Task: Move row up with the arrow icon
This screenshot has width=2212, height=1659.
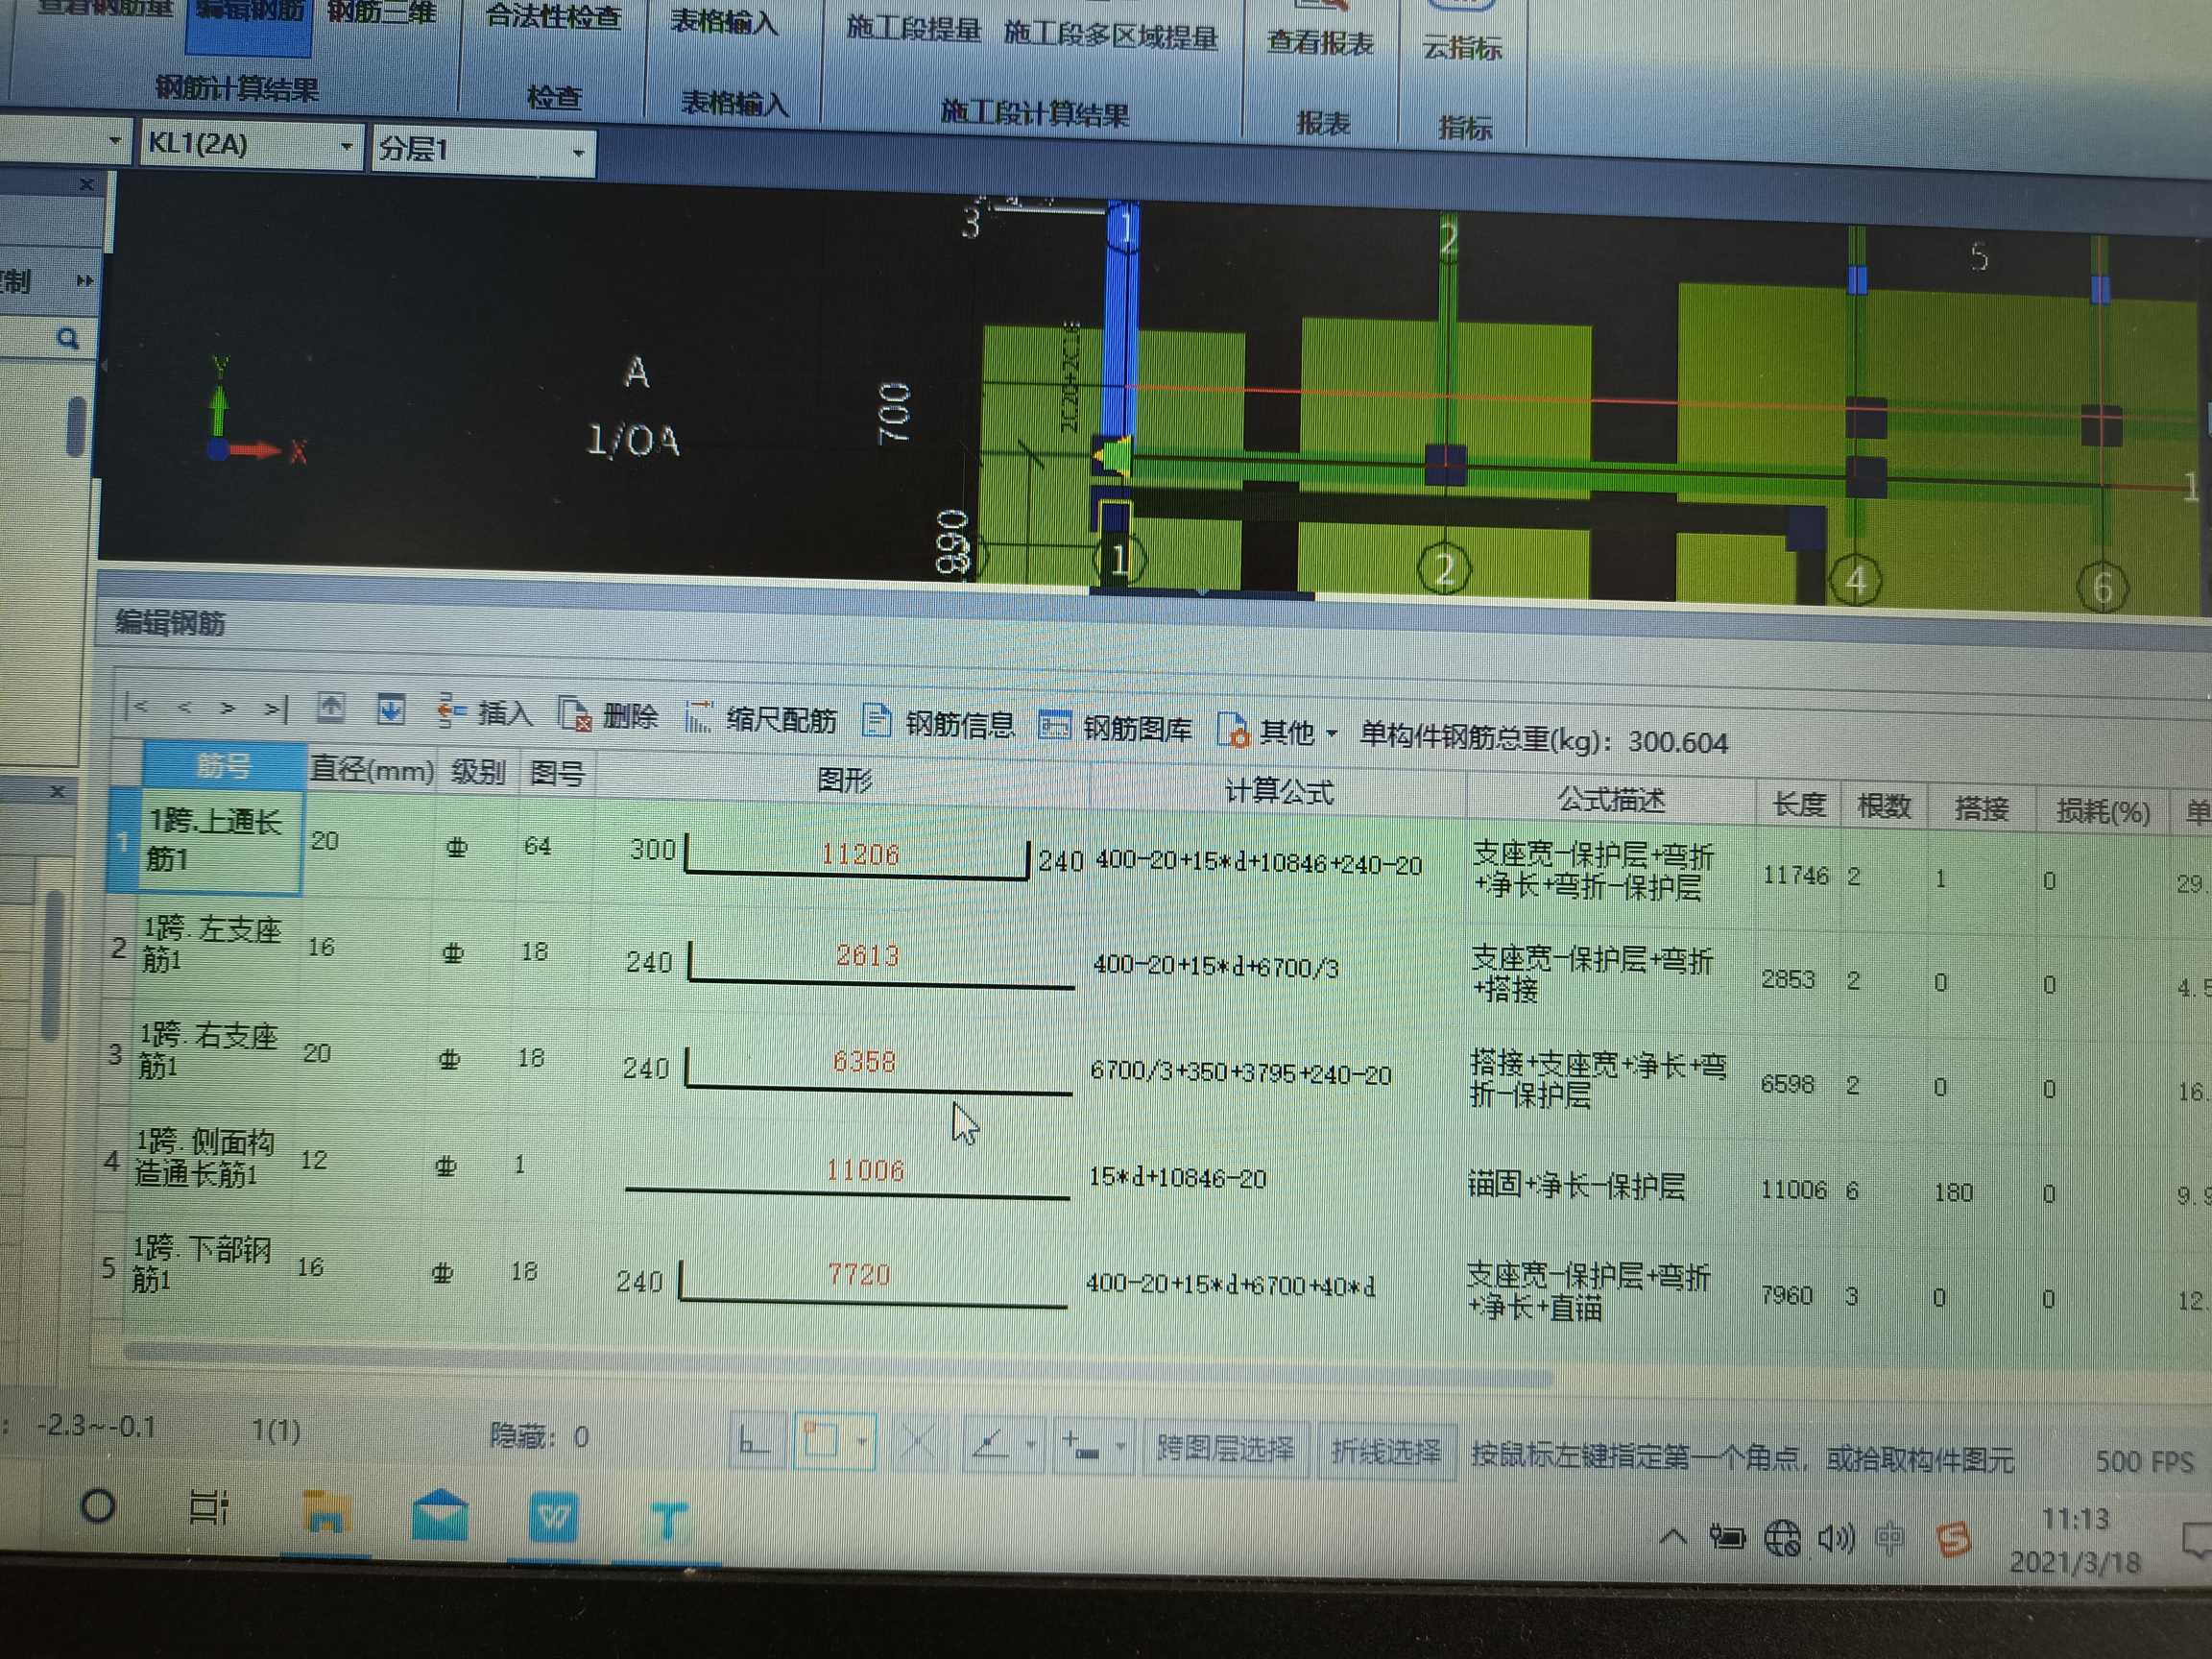Action: tap(331, 709)
